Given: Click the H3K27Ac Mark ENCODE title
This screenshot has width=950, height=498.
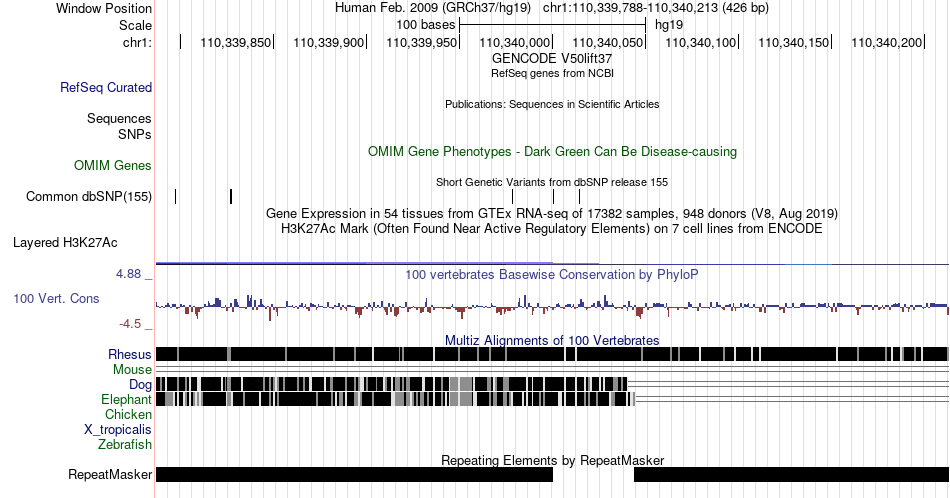Looking at the screenshot, I should point(552,228).
